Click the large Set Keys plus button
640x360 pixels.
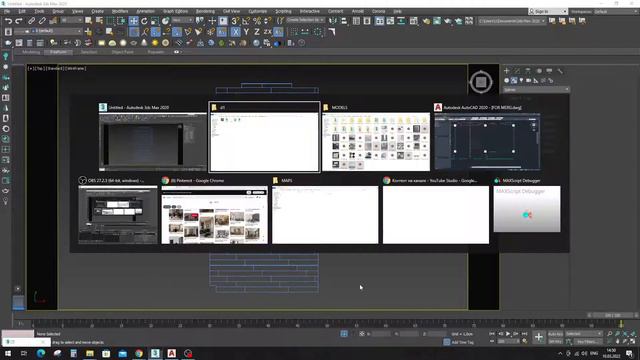click(539, 337)
